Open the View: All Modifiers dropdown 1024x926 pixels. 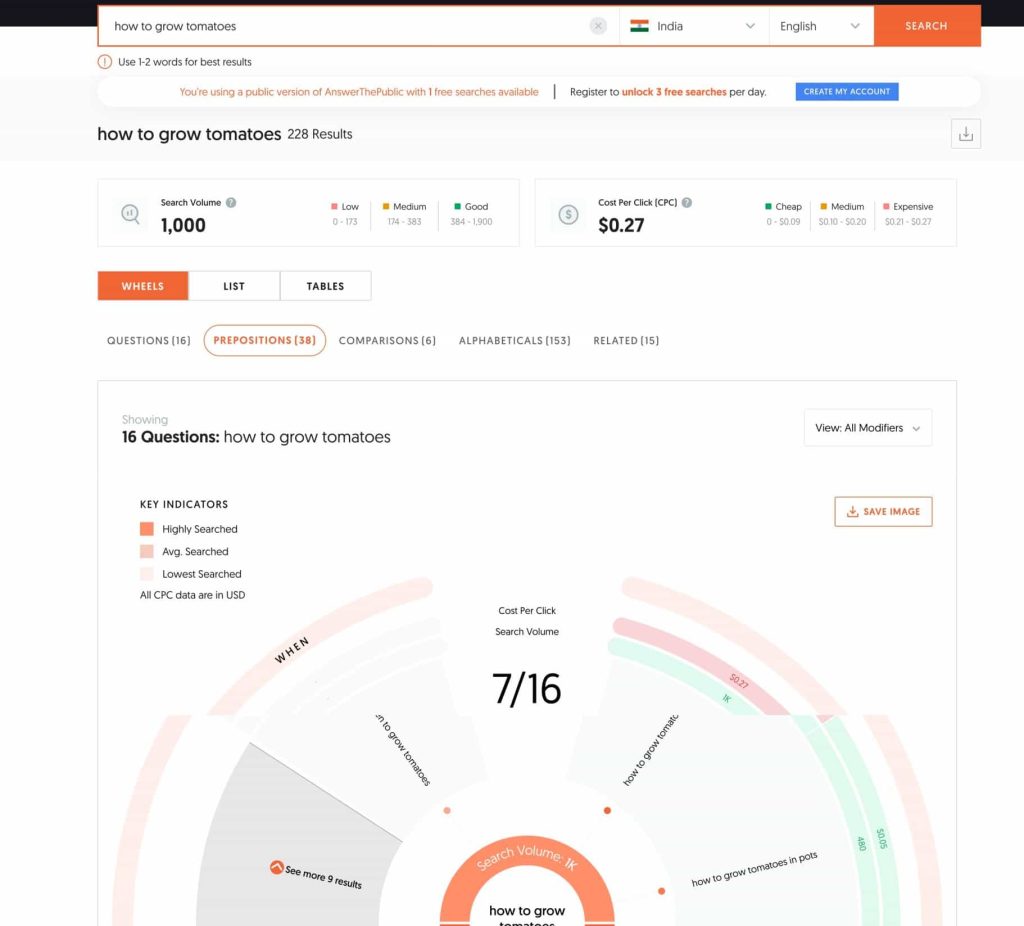(x=868, y=428)
